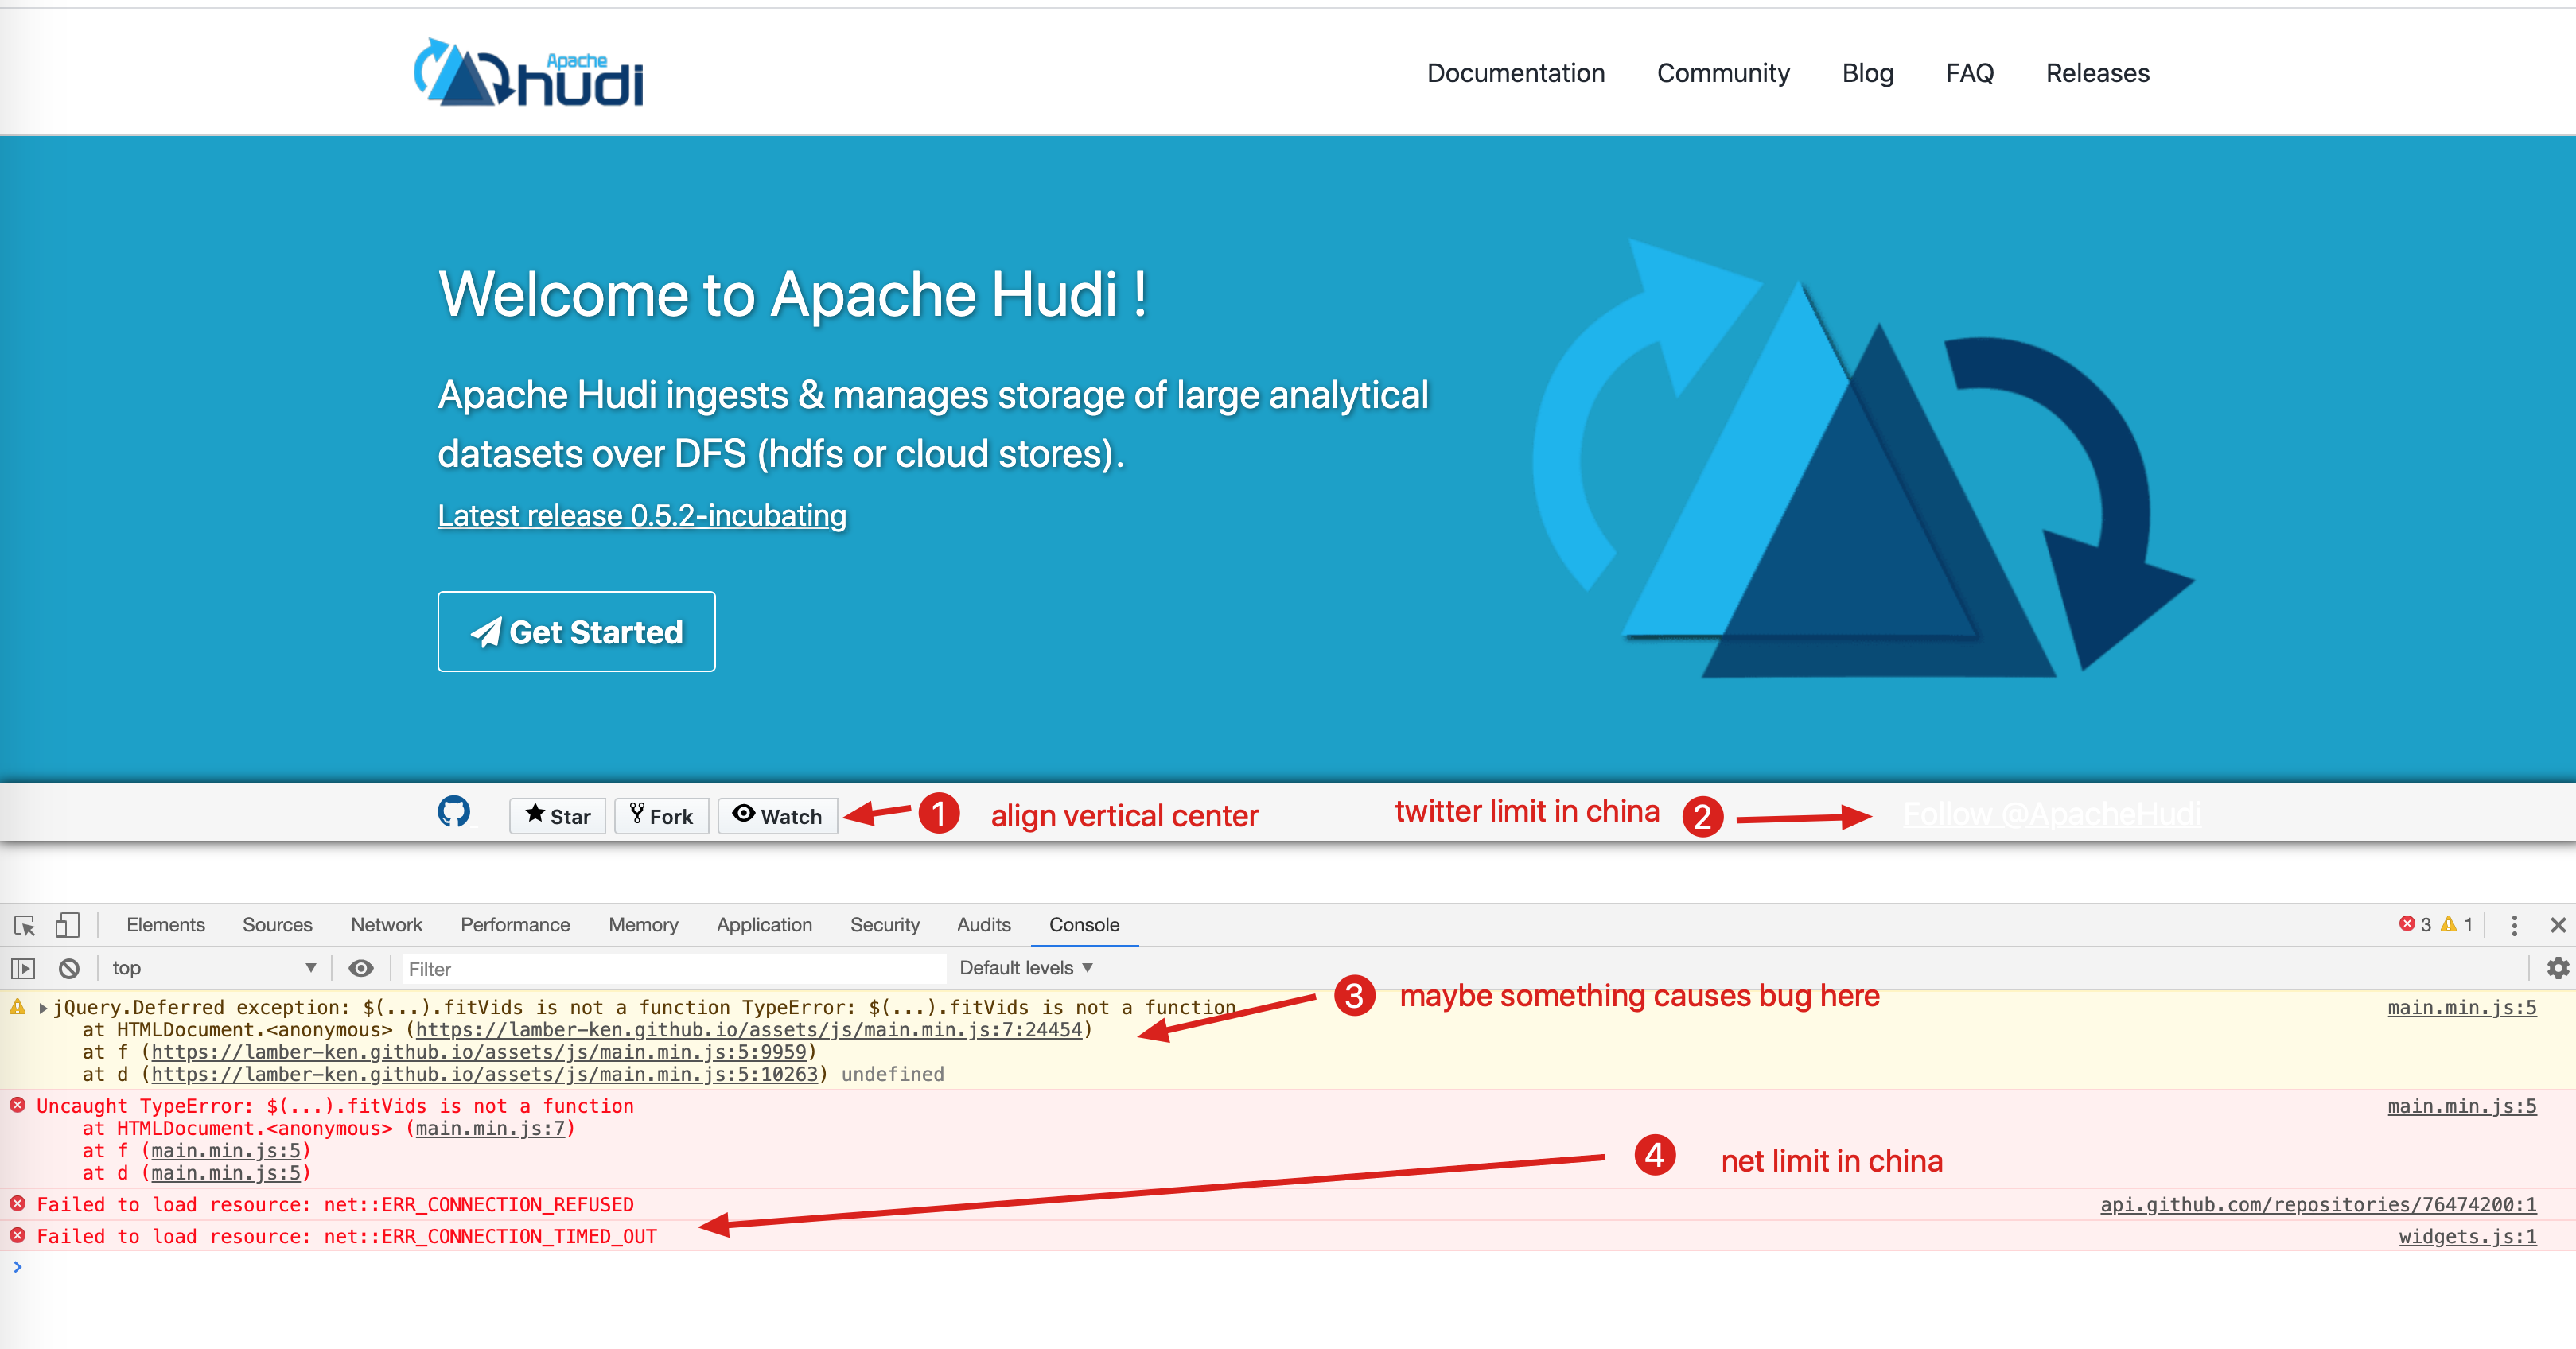Expand the jQuery.Deferred exception warning
This screenshot has height=1349, width=2576.
pyautogui.click(x=43, y=1008)
